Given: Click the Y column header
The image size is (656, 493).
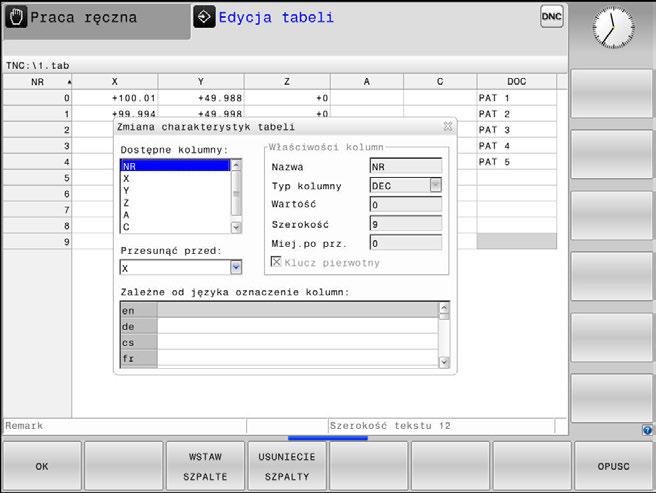Looking at the screenshot, I should coord(201,82).
